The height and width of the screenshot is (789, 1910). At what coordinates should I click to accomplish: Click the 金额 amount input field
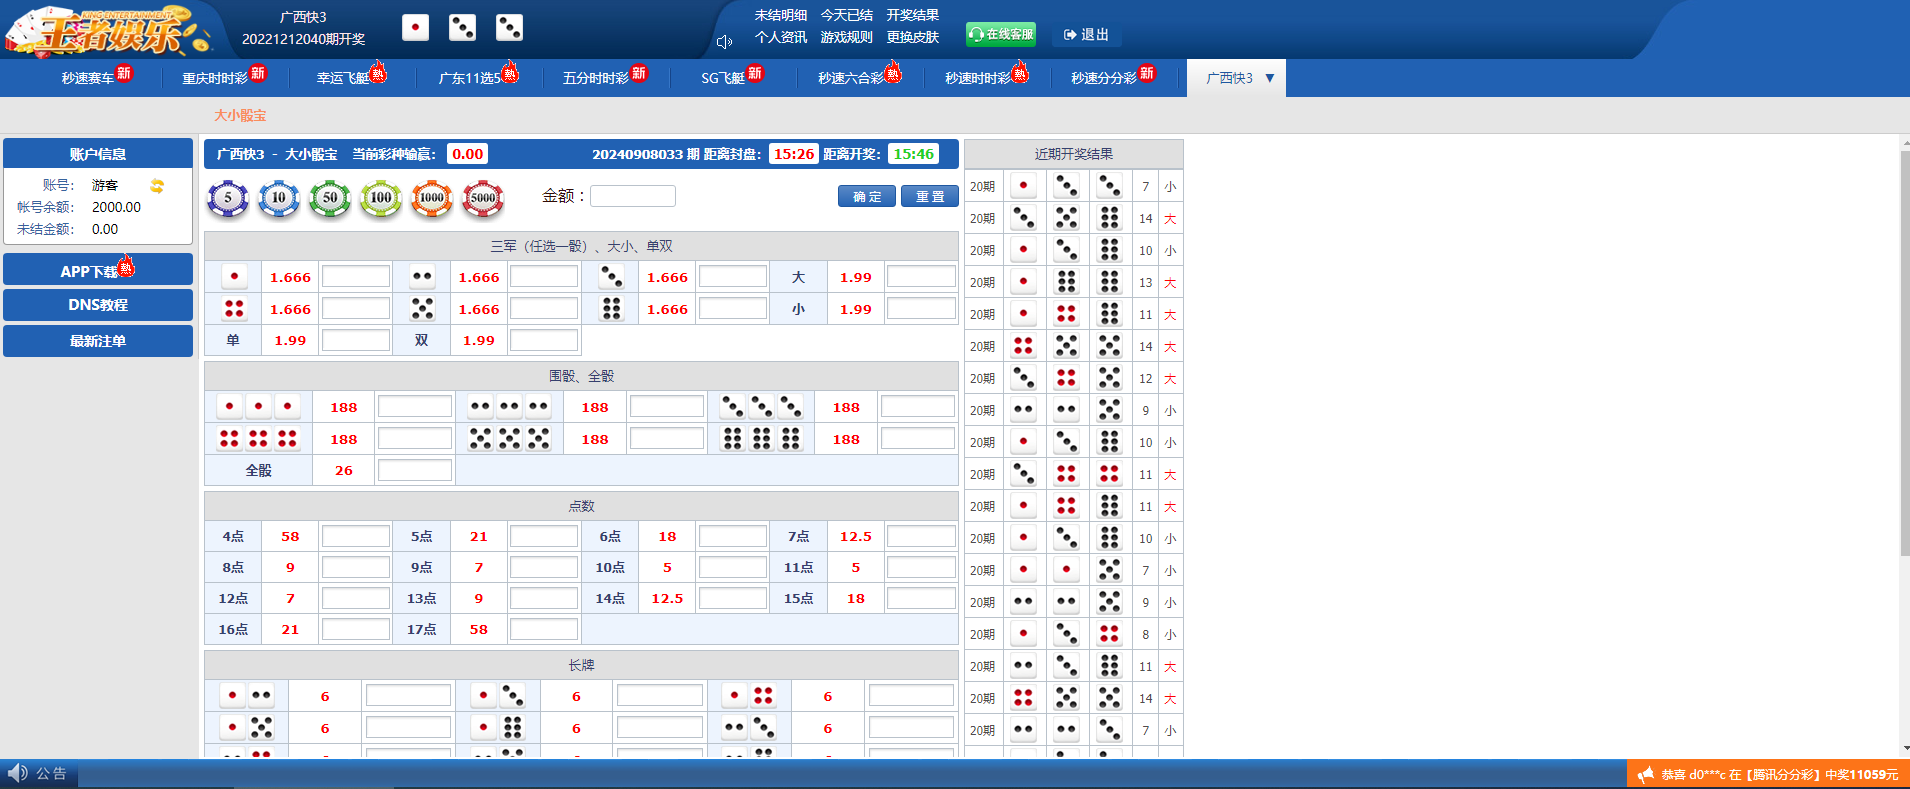[633, 196]
